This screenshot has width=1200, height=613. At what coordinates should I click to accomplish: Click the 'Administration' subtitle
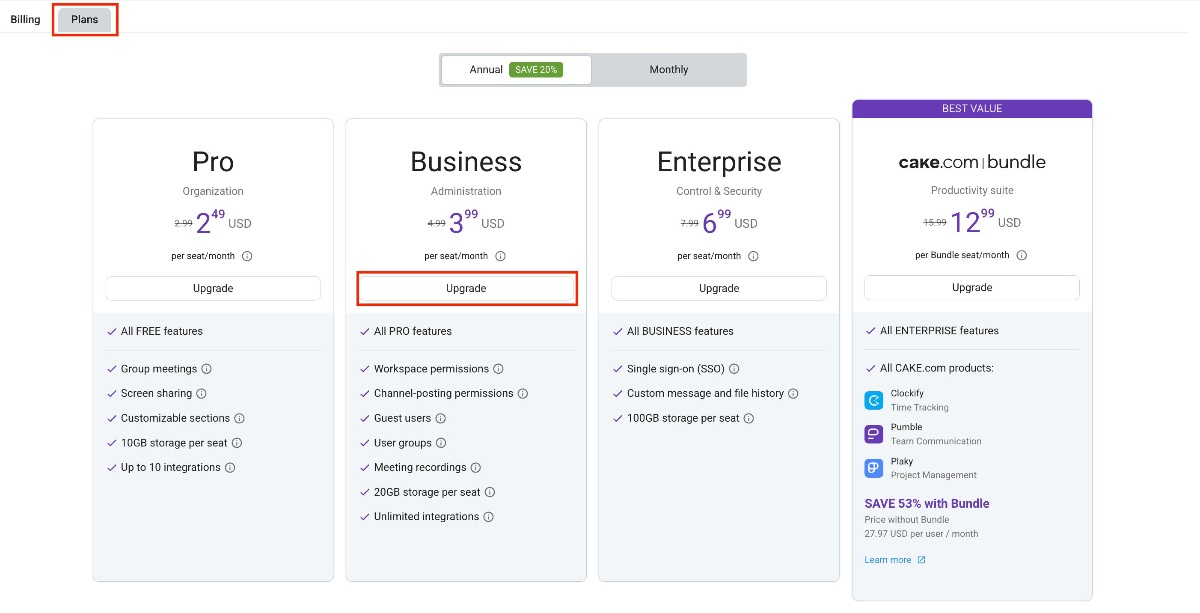pyautogui.click(x=466, y=192)
